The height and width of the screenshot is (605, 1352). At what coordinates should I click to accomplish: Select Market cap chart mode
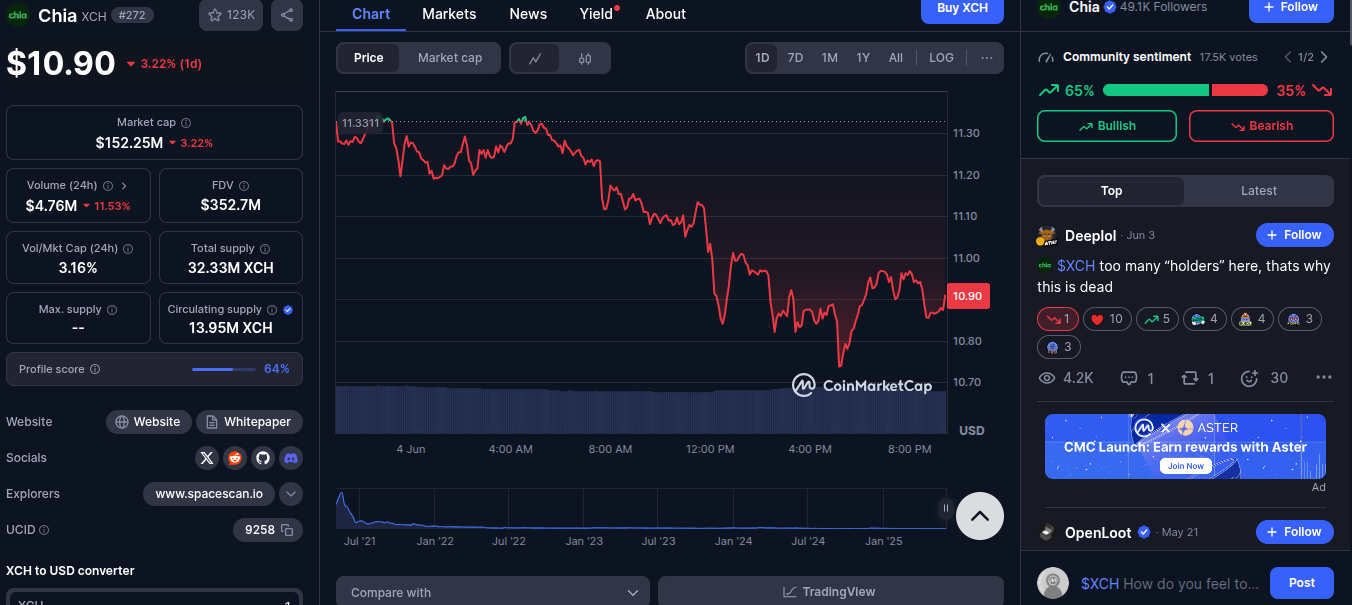(450, 58)
